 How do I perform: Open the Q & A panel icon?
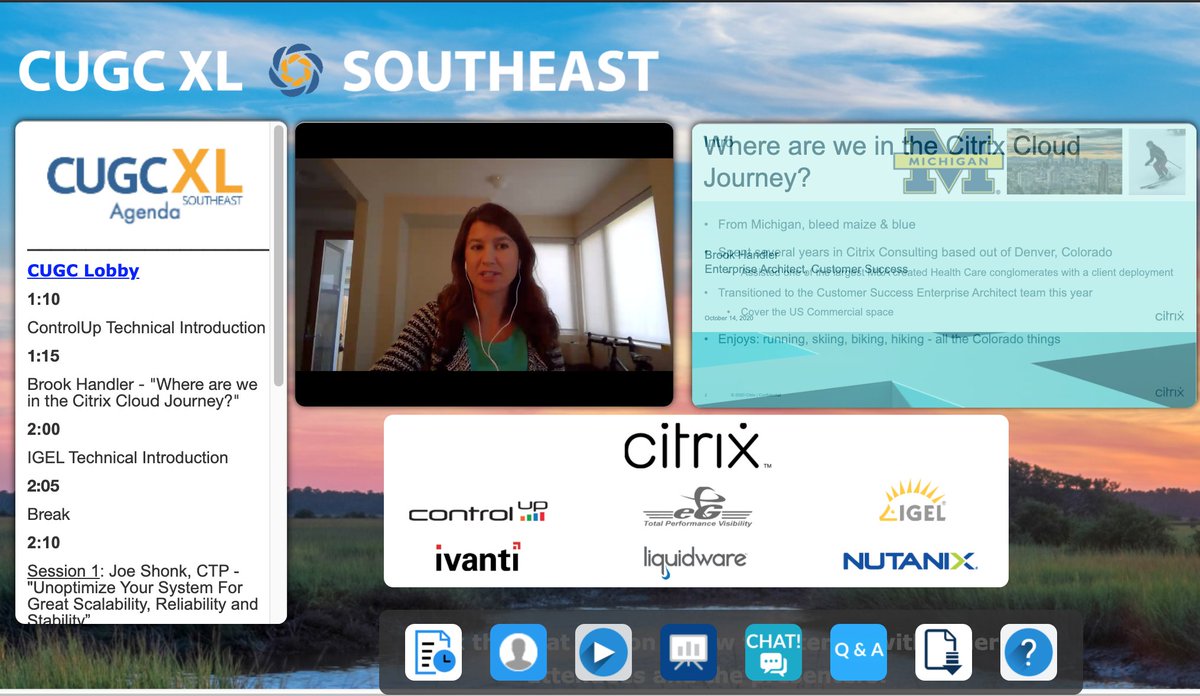coord(859,652)
